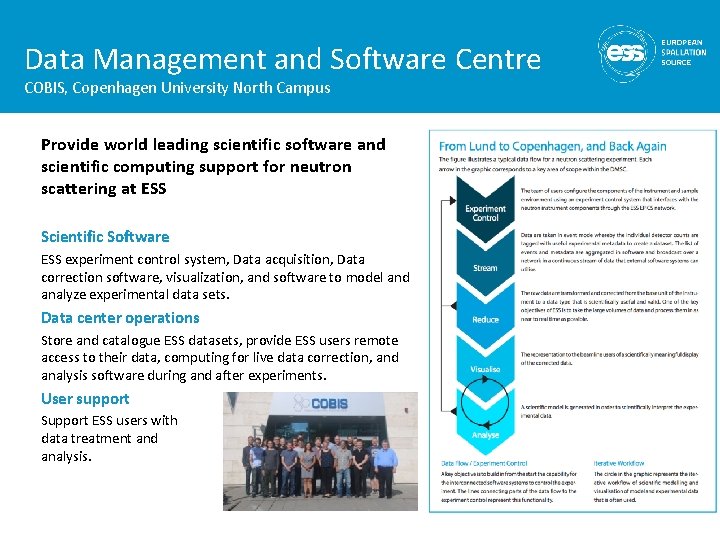Select the subtitle 'COBIS, Copenhagen University North Campus'
The width and height of the screenshot is (720, 540).
[x=177, y=88]
